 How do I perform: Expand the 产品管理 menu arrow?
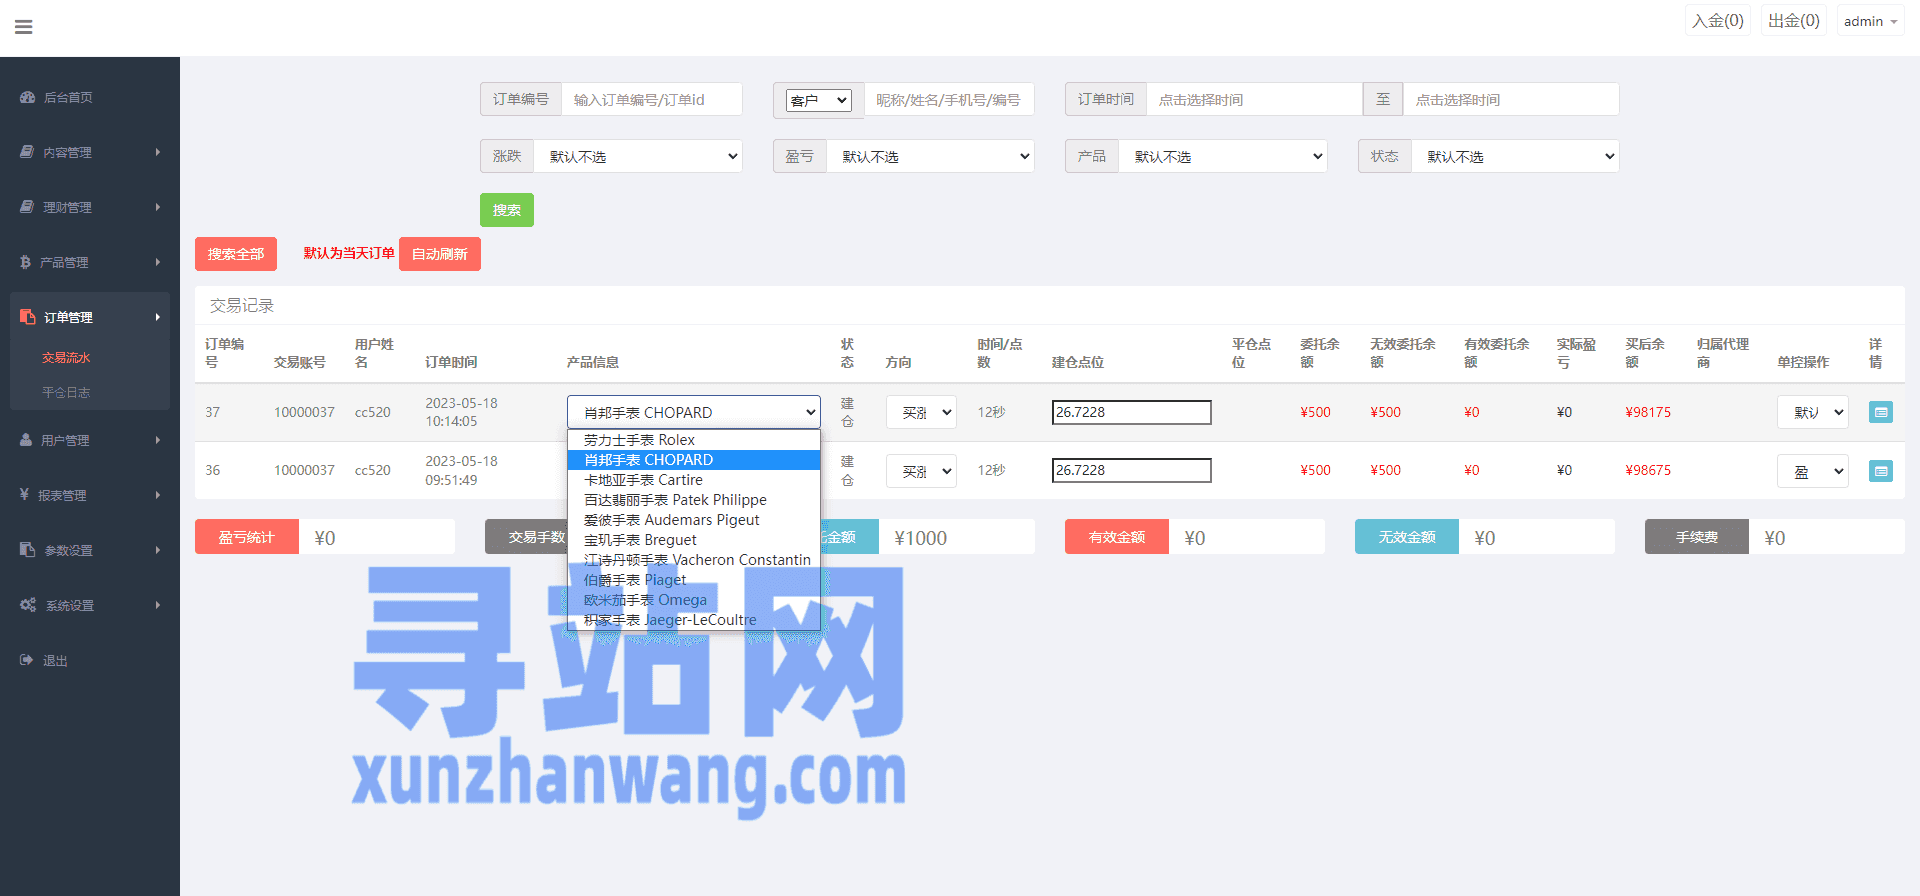[x=158, y=262]
